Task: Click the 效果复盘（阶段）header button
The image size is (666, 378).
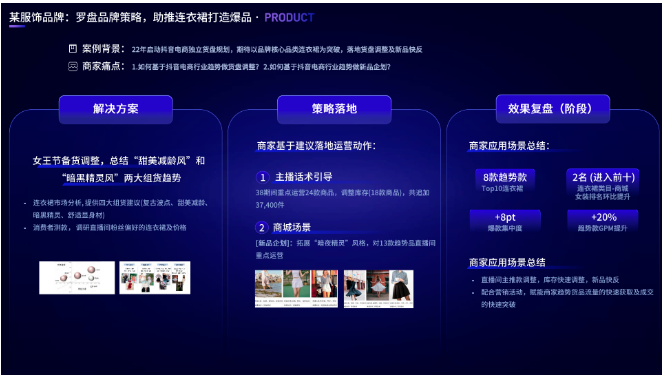Action: tap(553, 109)
